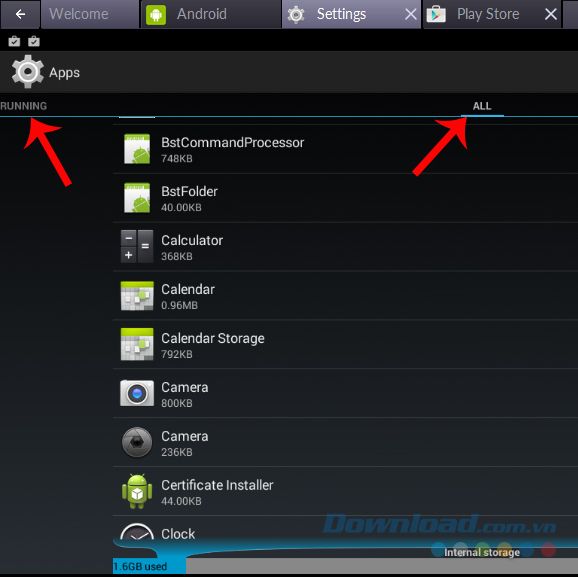Go back using the arrow button
This screenshot has height=577, width=578.
pos(20,14)
